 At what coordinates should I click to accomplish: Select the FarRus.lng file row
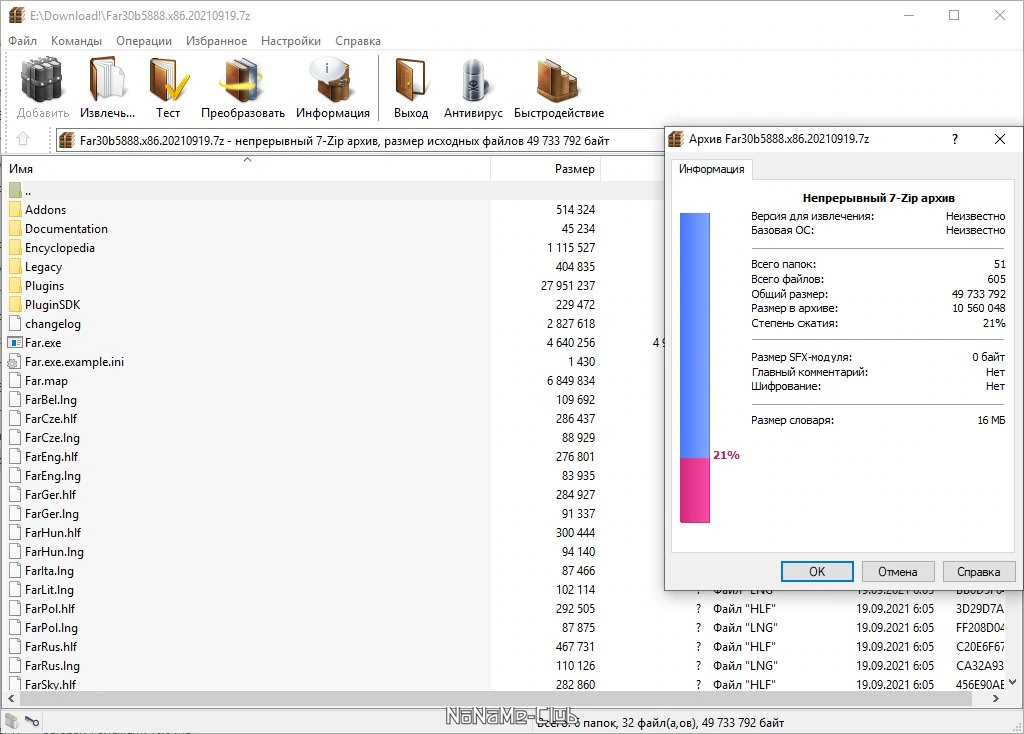pos(506,665)
